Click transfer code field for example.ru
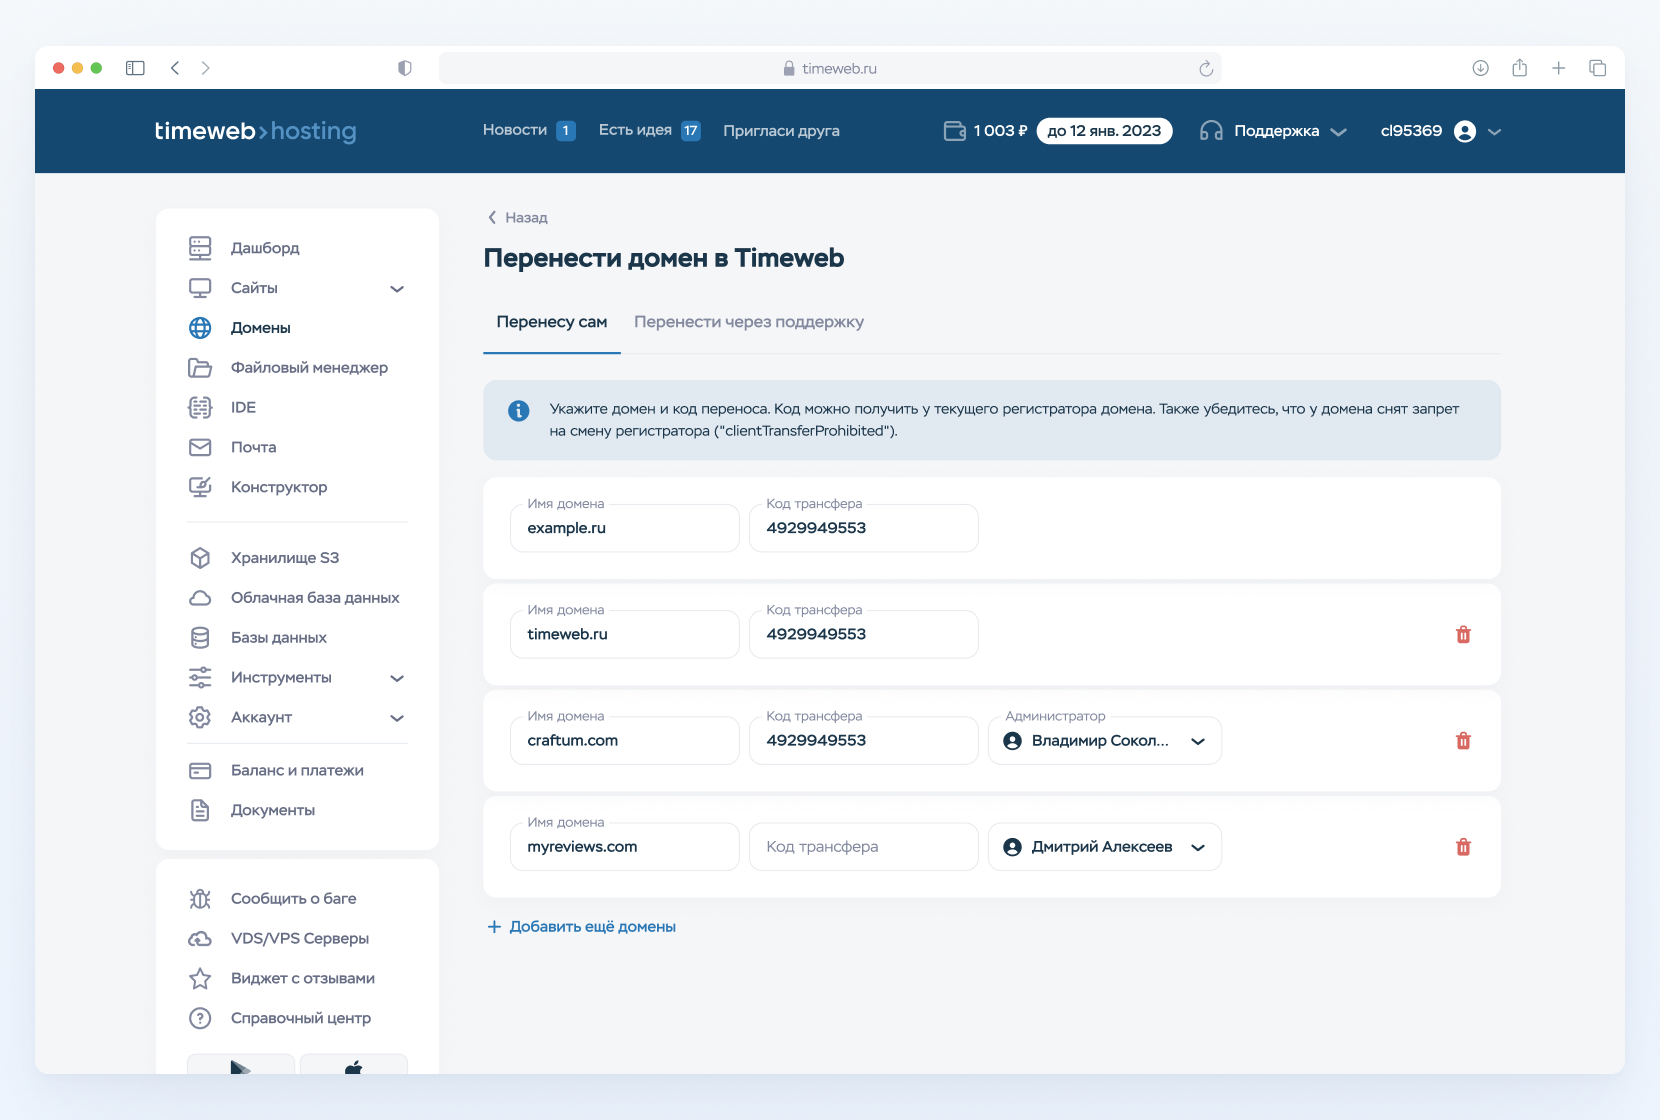 point(864,528)
